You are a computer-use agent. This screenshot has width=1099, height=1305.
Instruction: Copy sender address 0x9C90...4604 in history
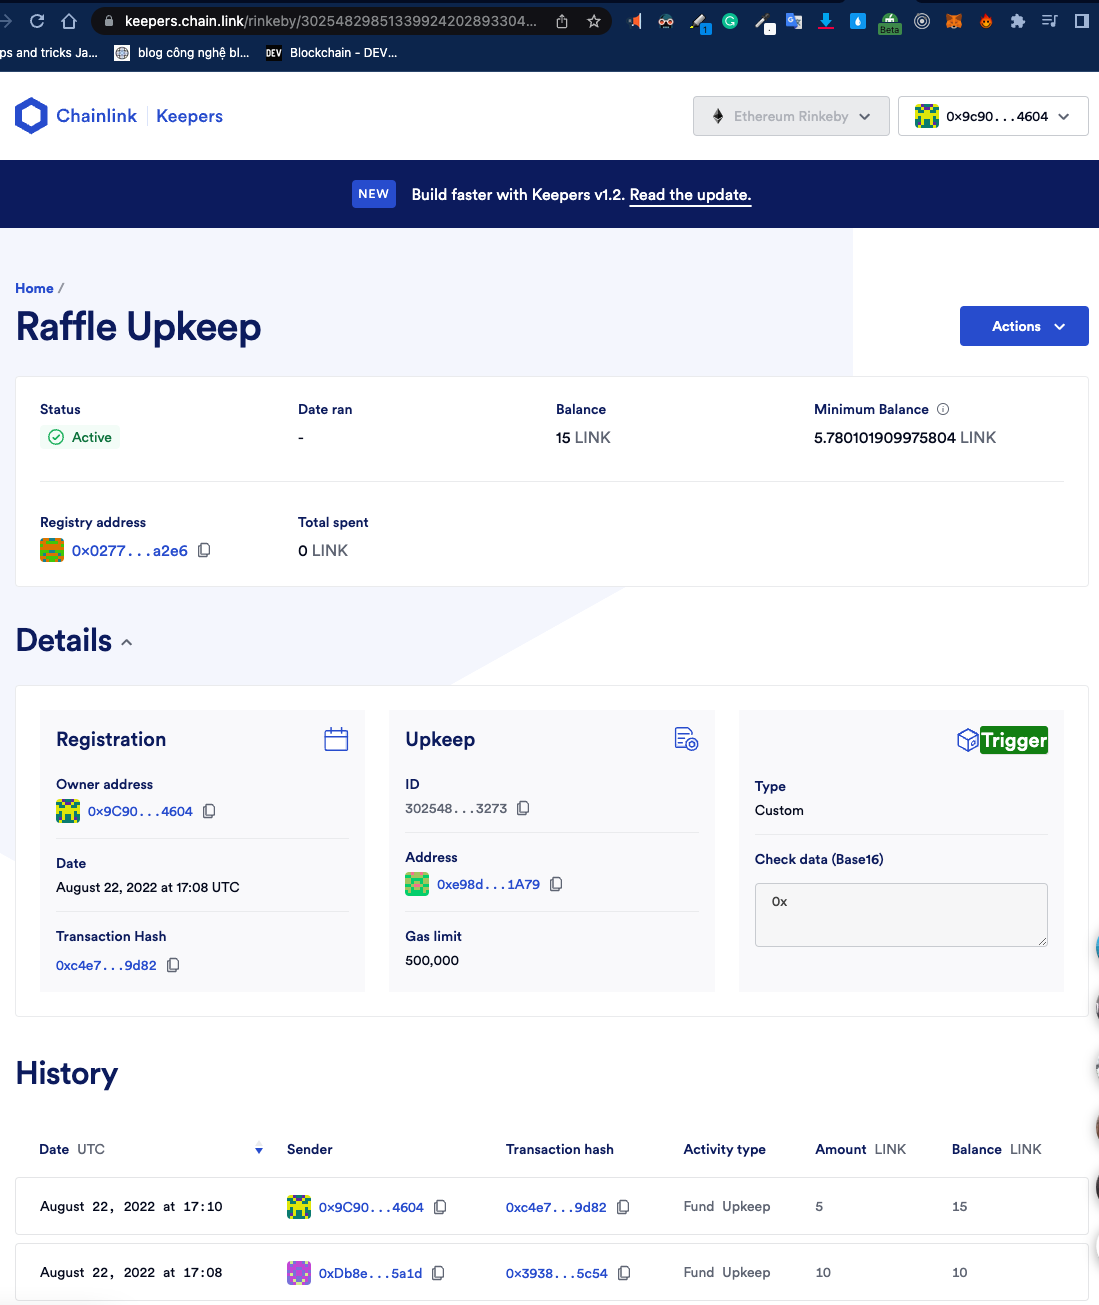point(440,1207)
